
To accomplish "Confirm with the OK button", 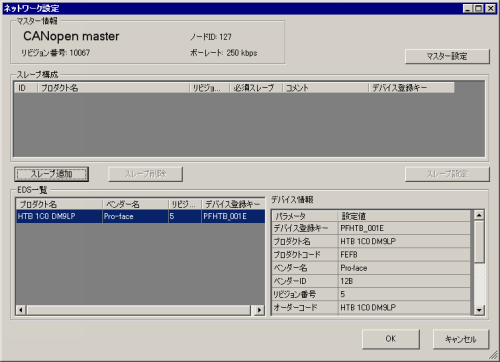I will tap(391, 339).
